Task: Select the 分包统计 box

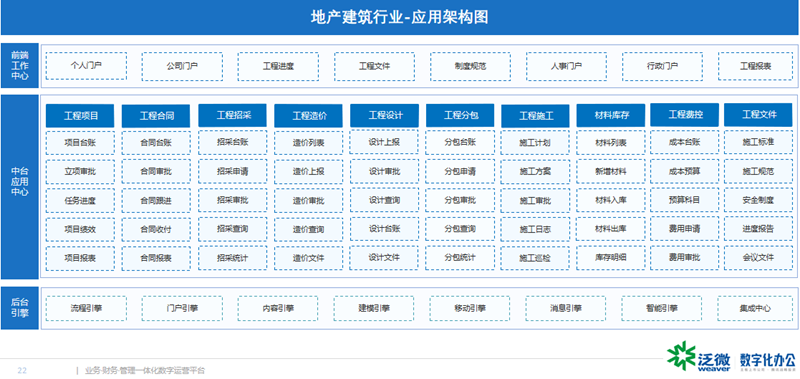Action: 460,258
